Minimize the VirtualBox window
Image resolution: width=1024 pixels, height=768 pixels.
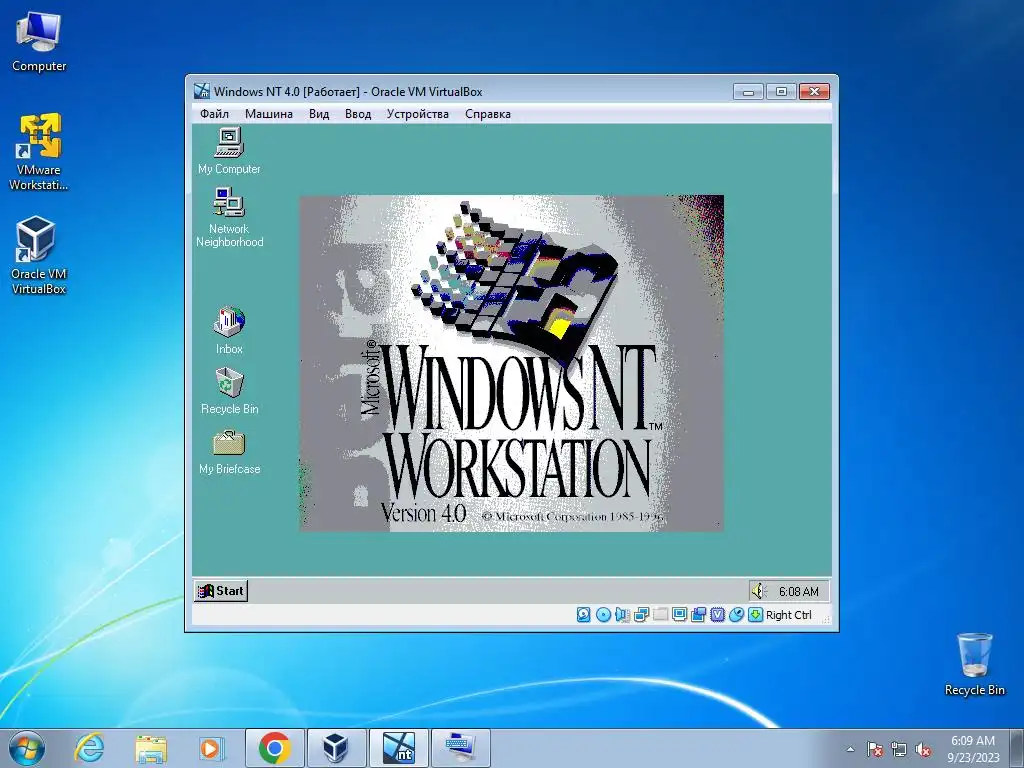(x=748, y=91)
